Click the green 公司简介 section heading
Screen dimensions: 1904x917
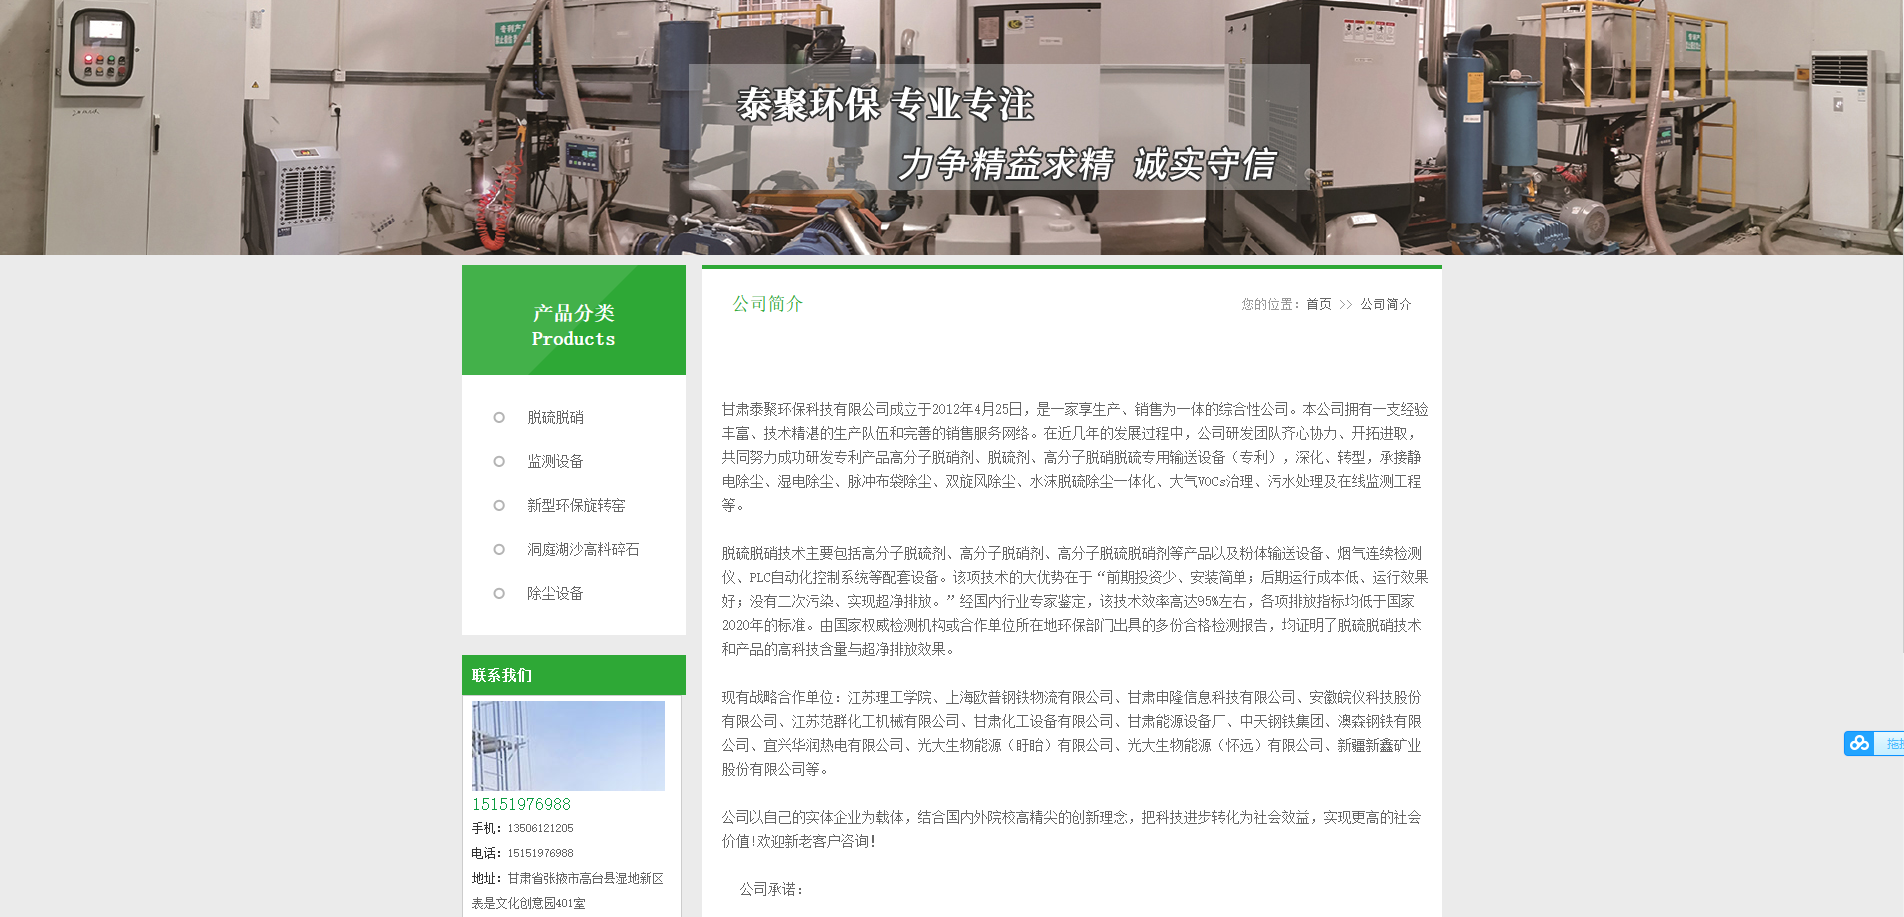tap(767, 303)
